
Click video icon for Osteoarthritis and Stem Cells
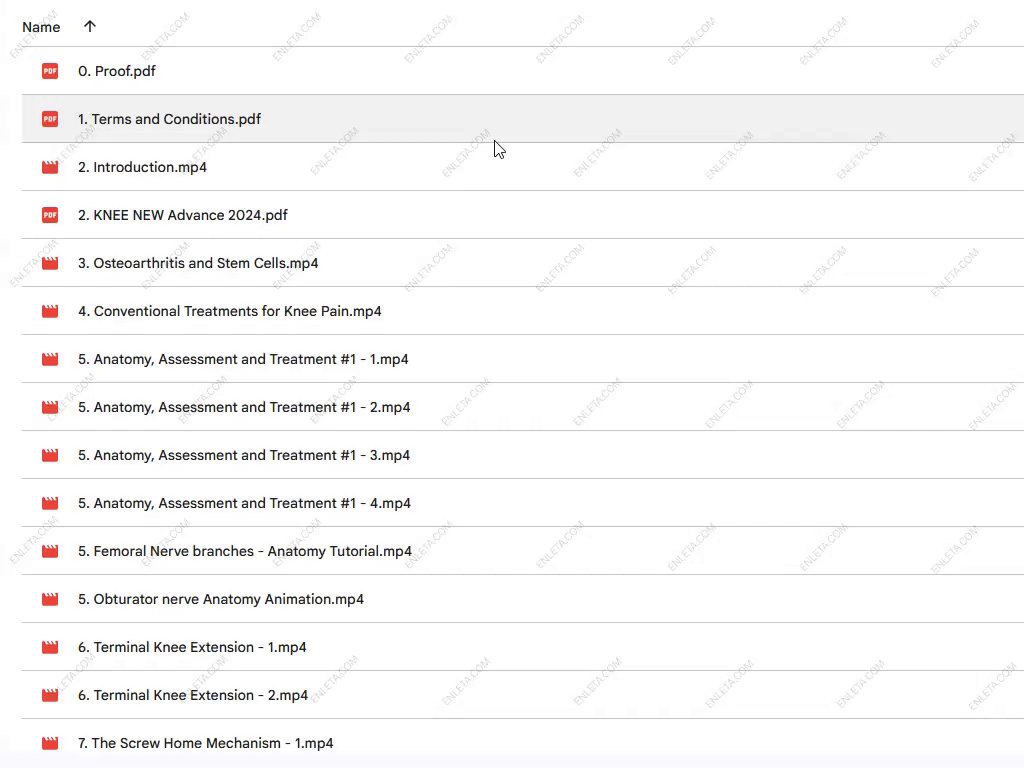pos(50,263)
